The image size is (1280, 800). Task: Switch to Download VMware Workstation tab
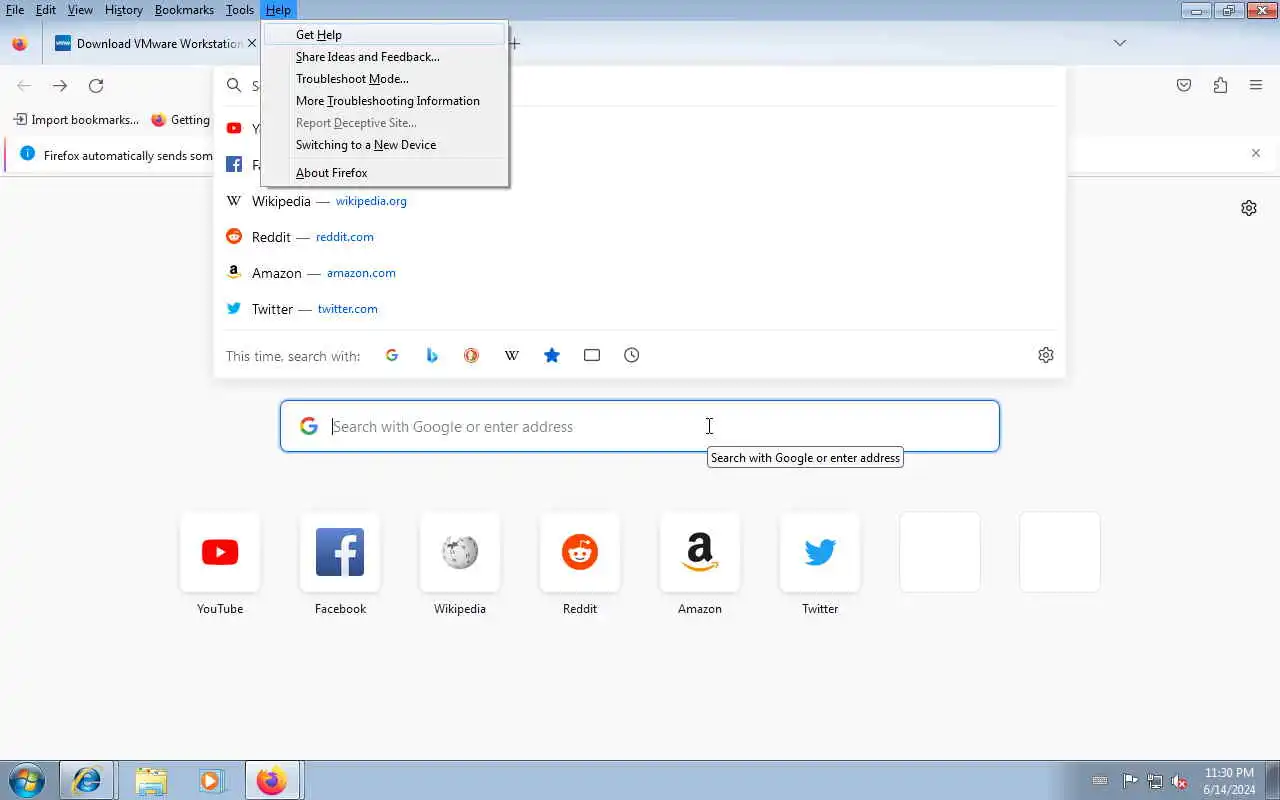[x=150, y=43]
